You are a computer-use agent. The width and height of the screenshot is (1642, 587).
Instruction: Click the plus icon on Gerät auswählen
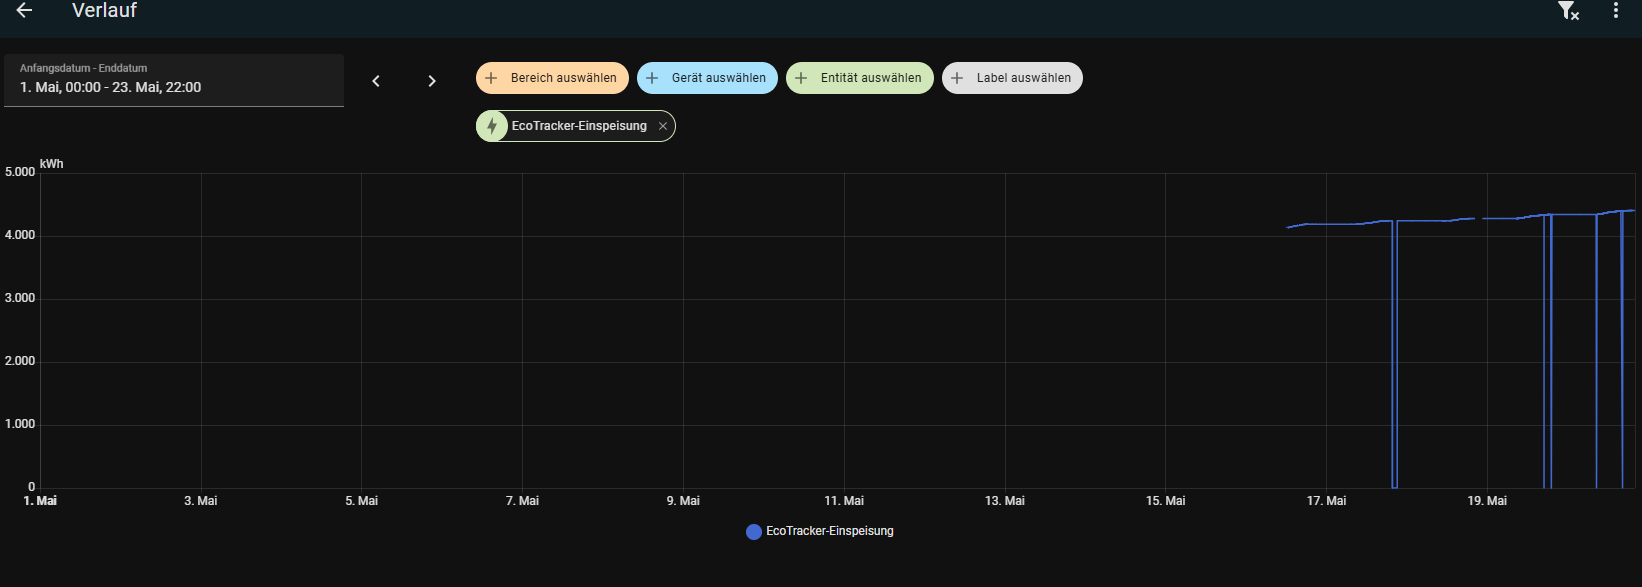click(652, 78)
